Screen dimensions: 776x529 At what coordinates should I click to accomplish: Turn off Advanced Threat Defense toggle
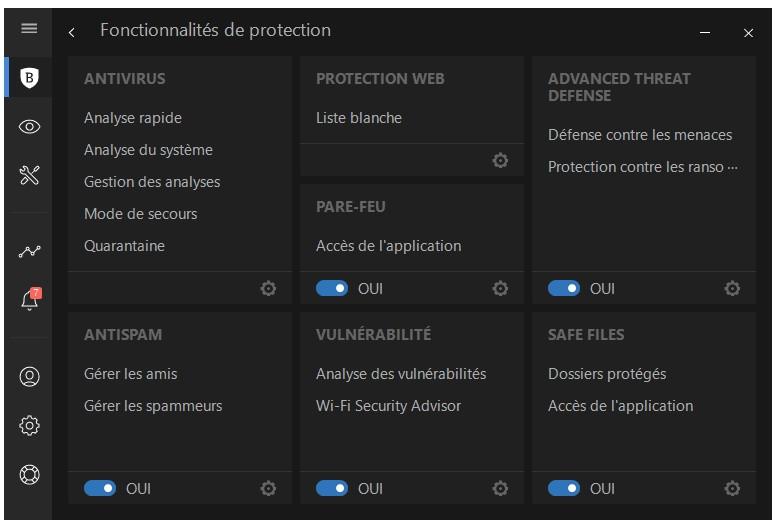pos(564,288)
